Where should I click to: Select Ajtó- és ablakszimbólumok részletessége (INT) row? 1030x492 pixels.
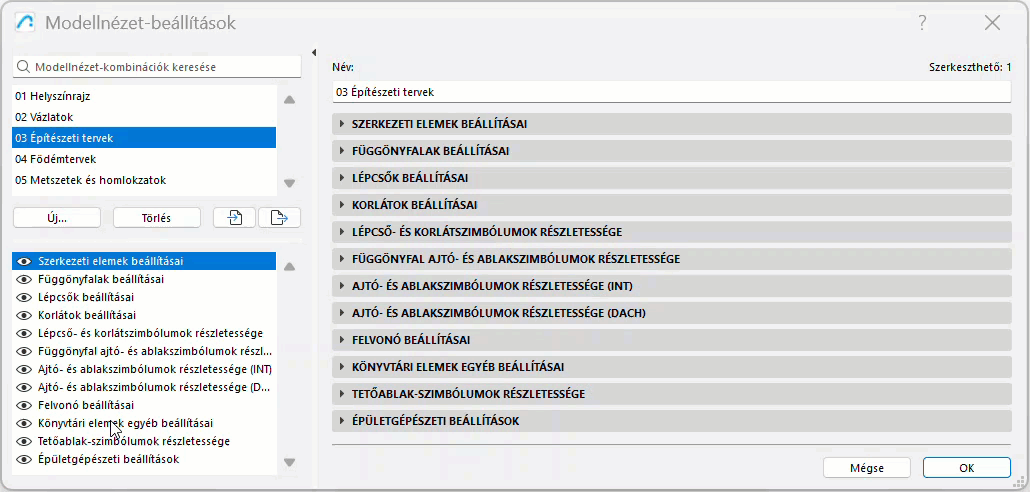[x=144, y=369]
